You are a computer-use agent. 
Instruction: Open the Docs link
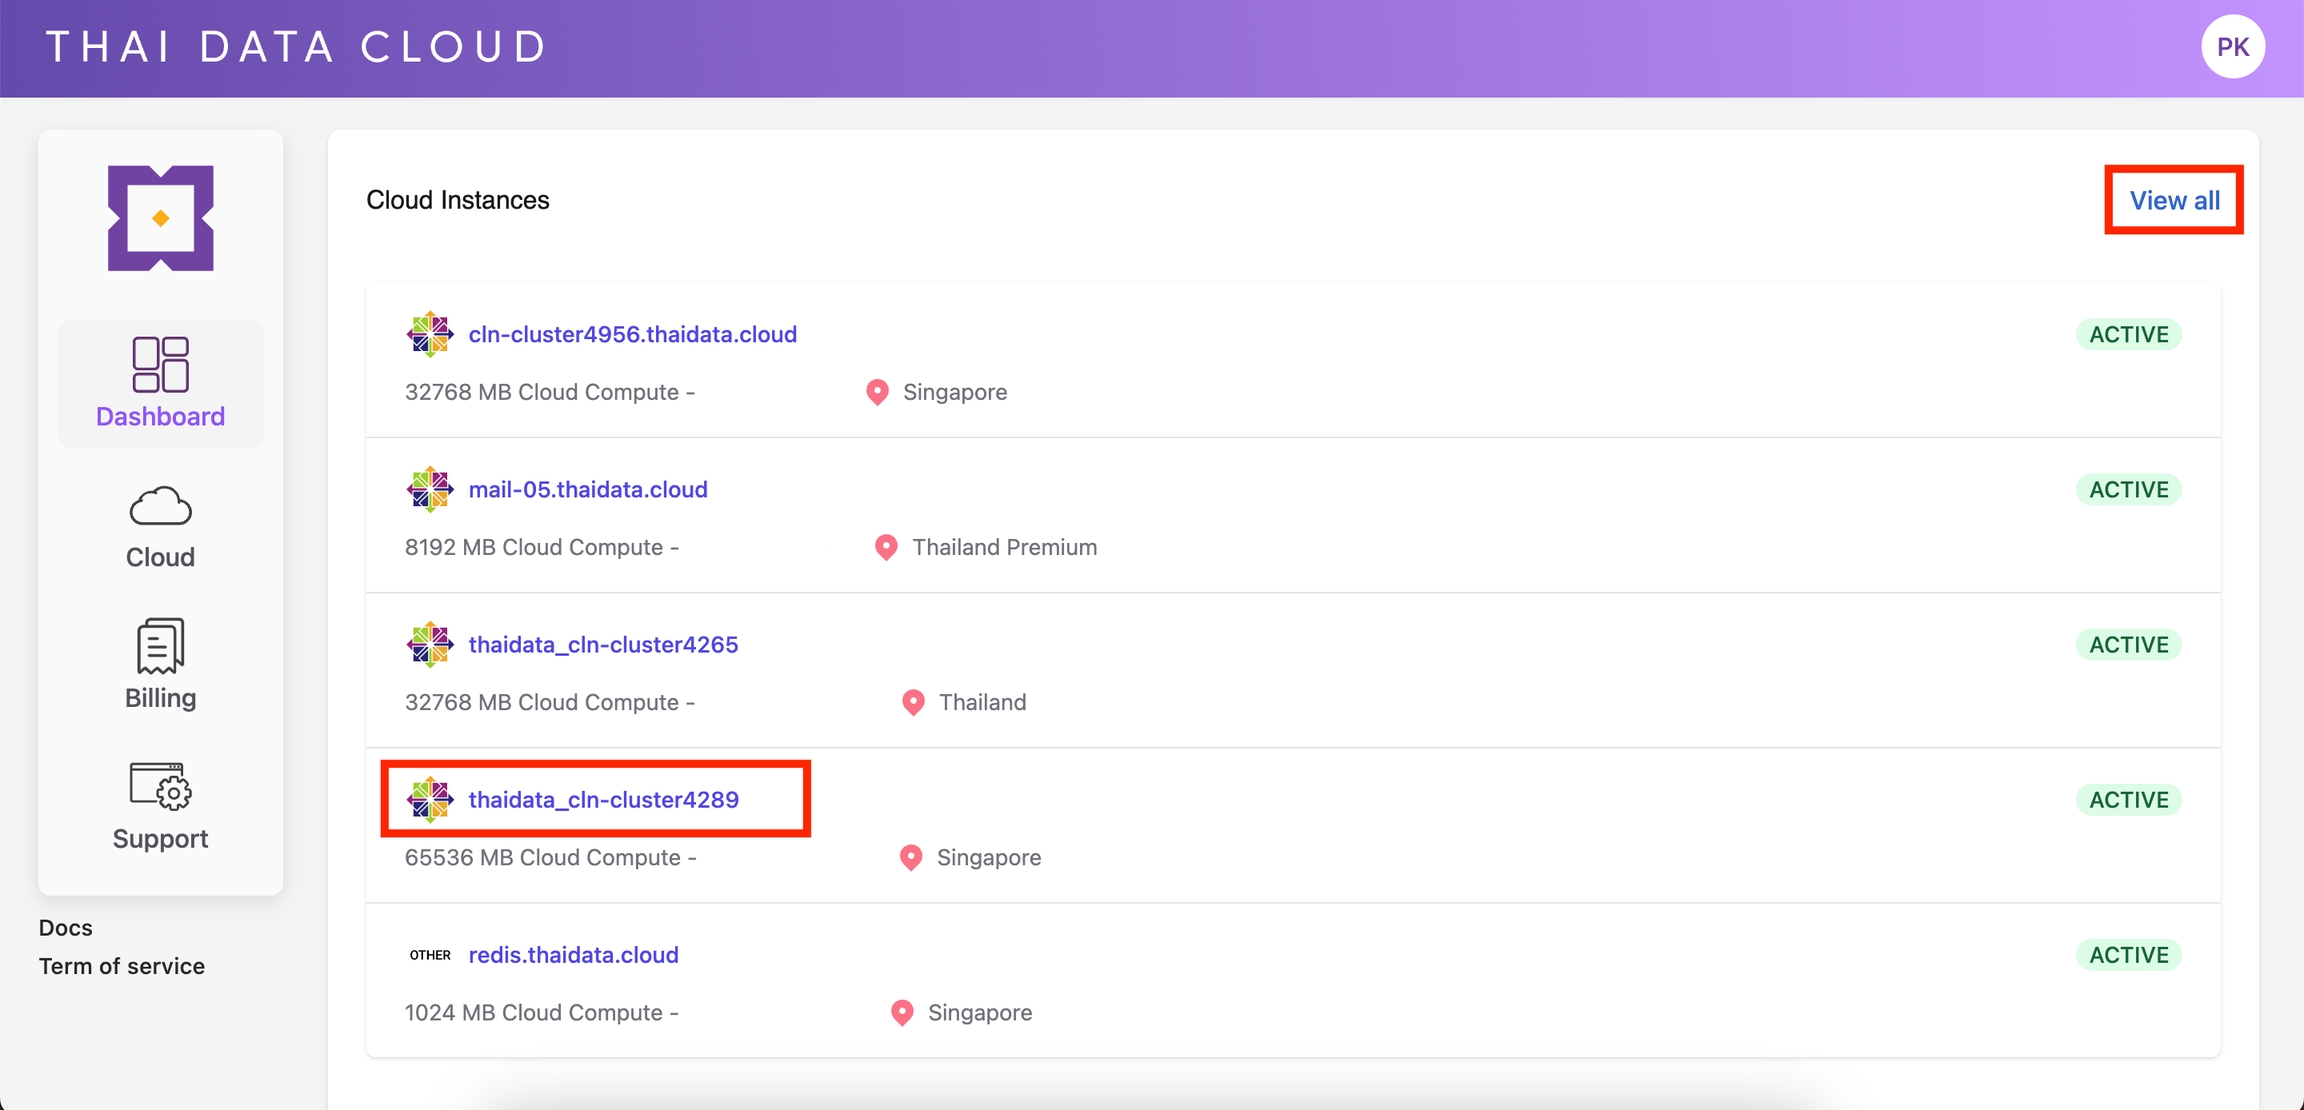66,928
